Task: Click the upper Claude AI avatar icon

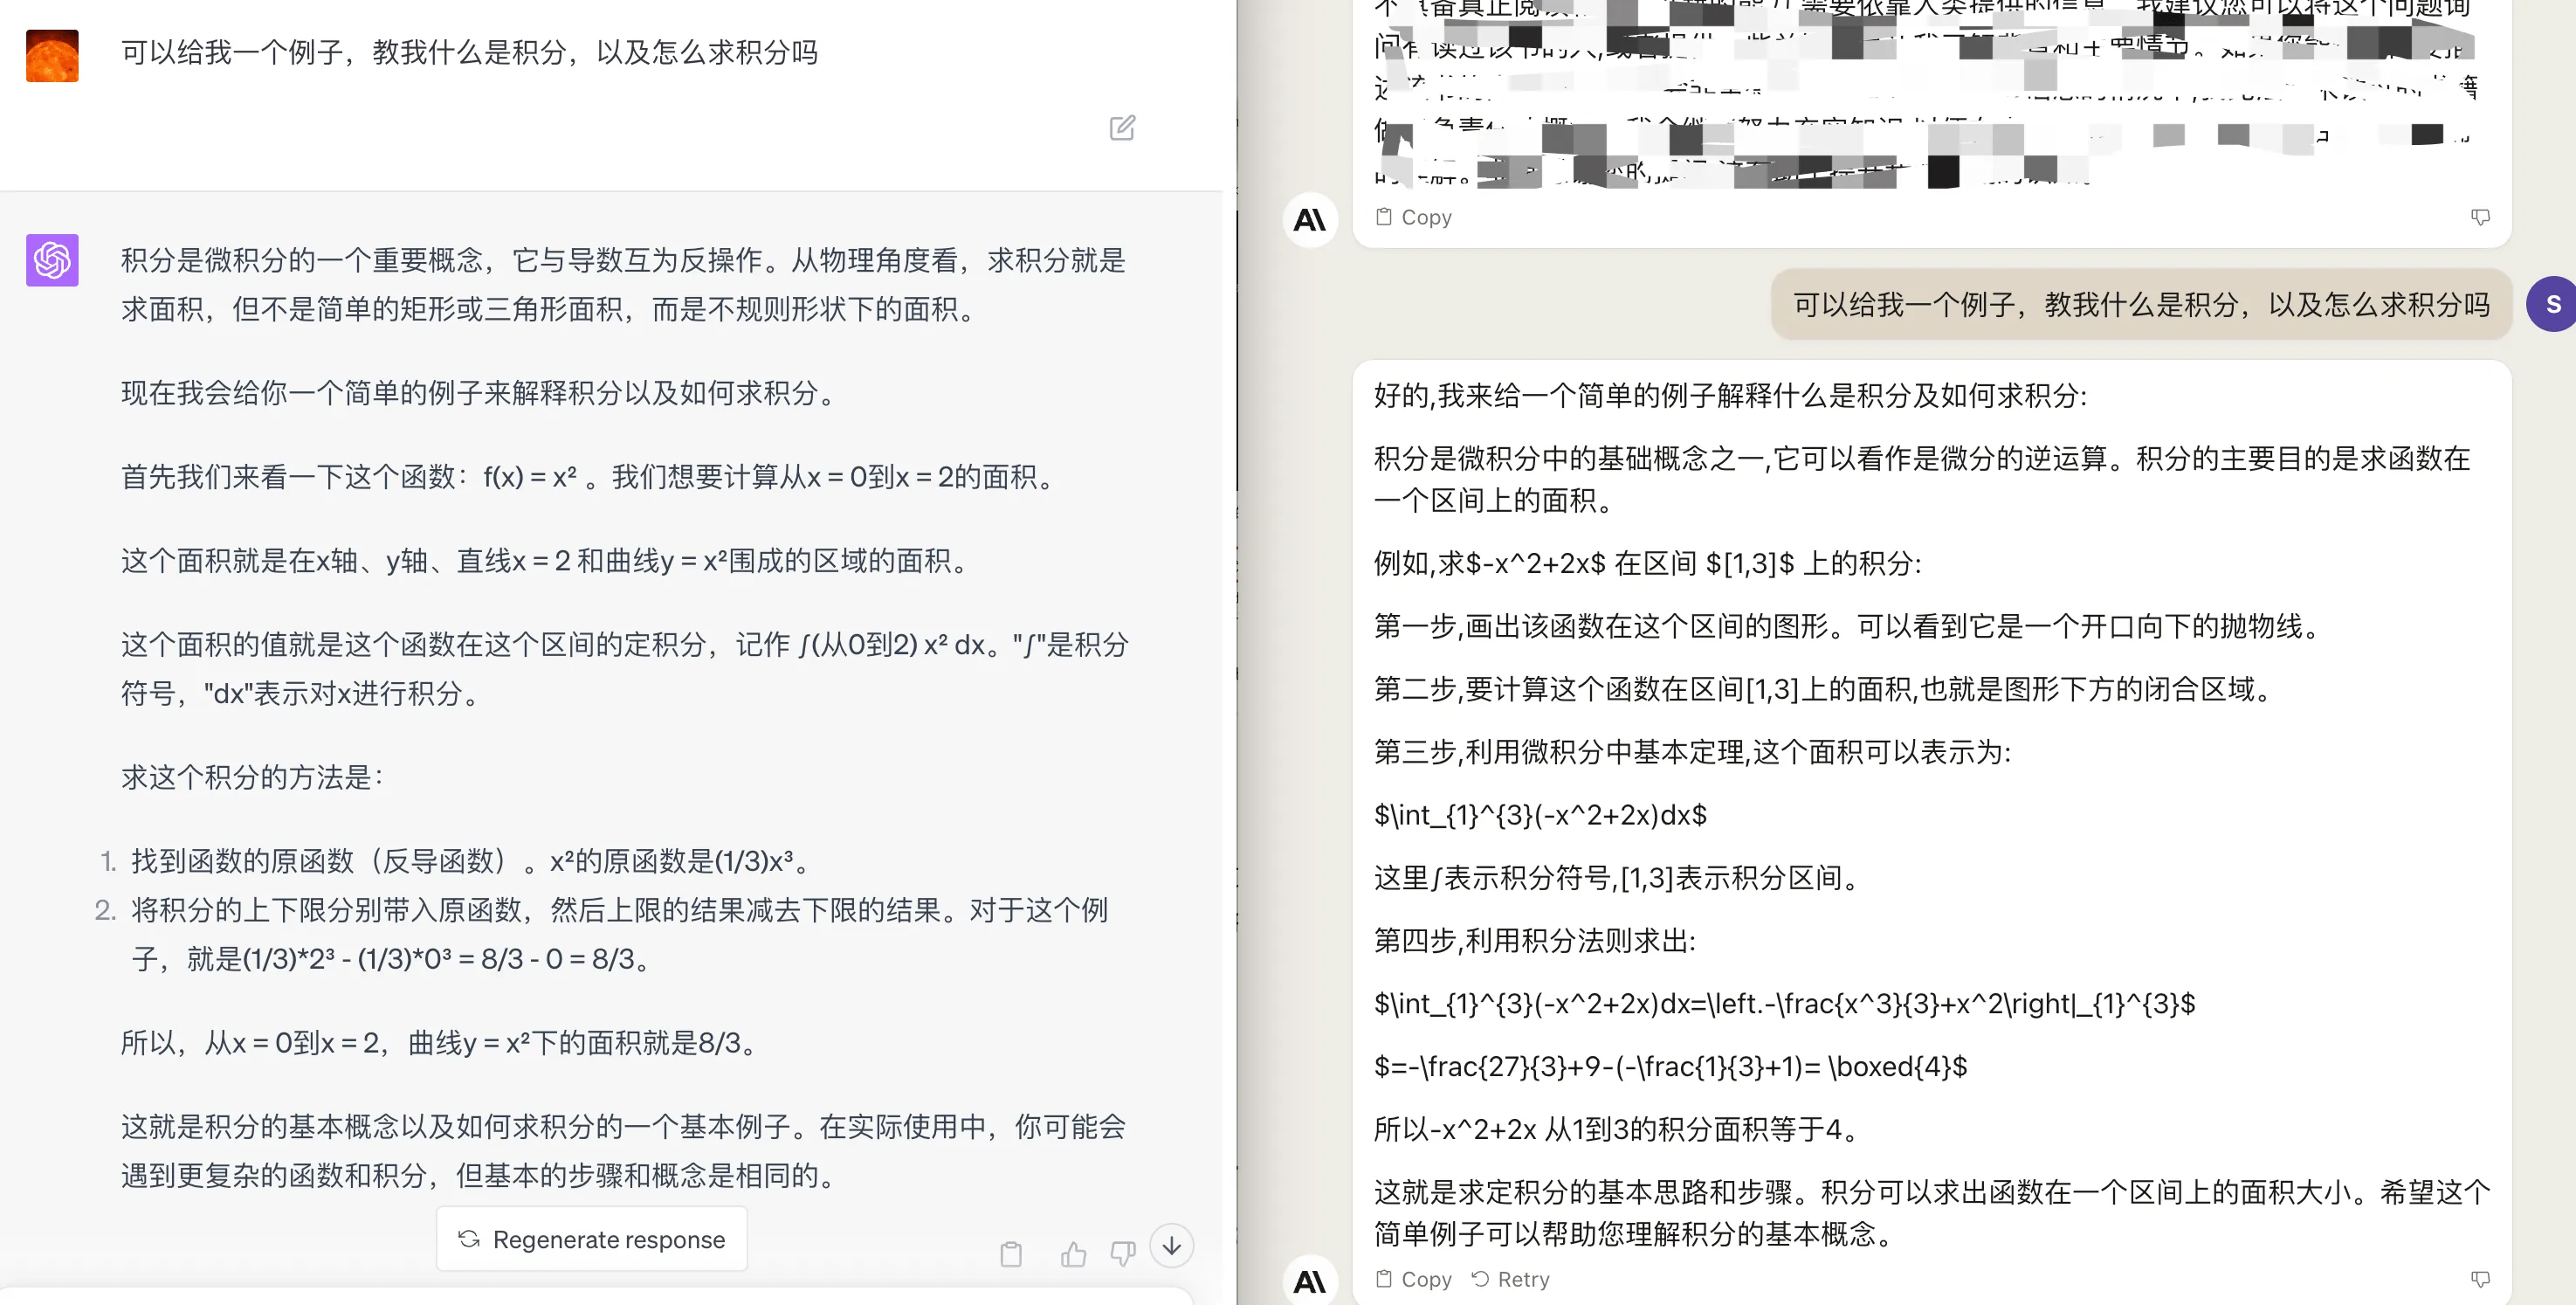Action: pos(1310,219)
